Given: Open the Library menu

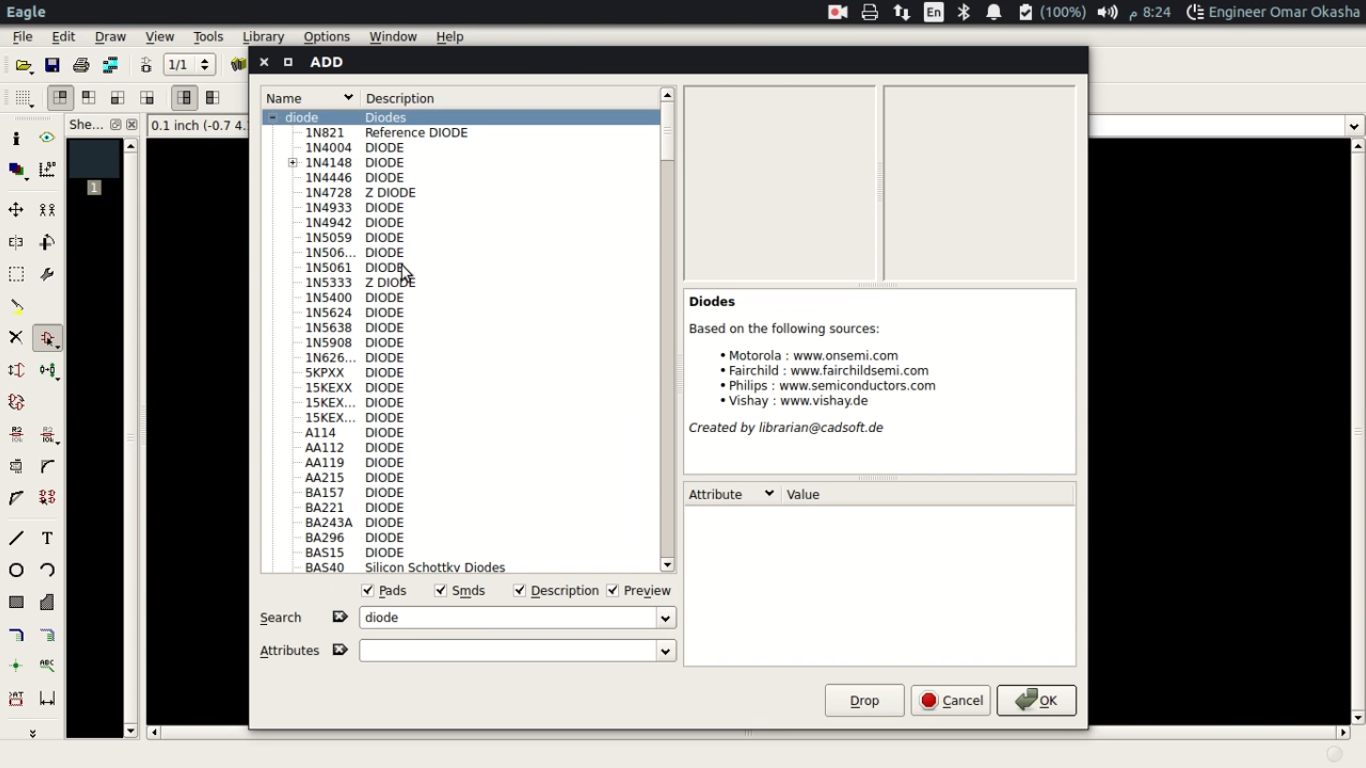Looking at the screenshot, I should 263,37.
